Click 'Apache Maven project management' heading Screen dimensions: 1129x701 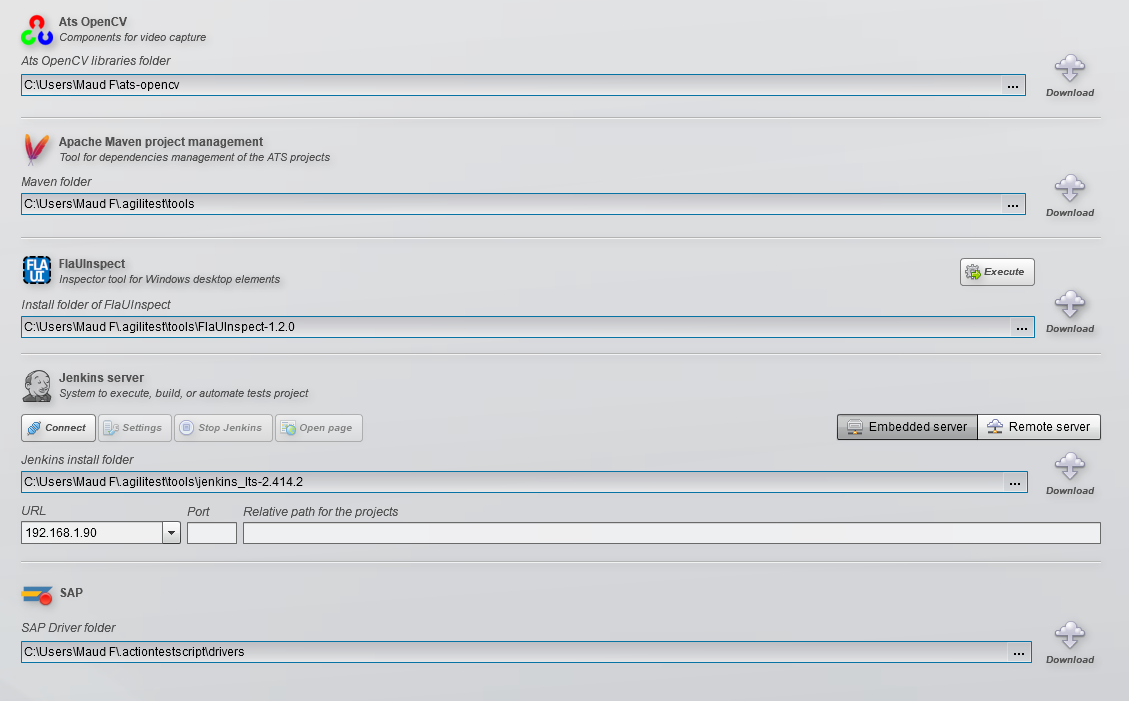click(161, 142)
